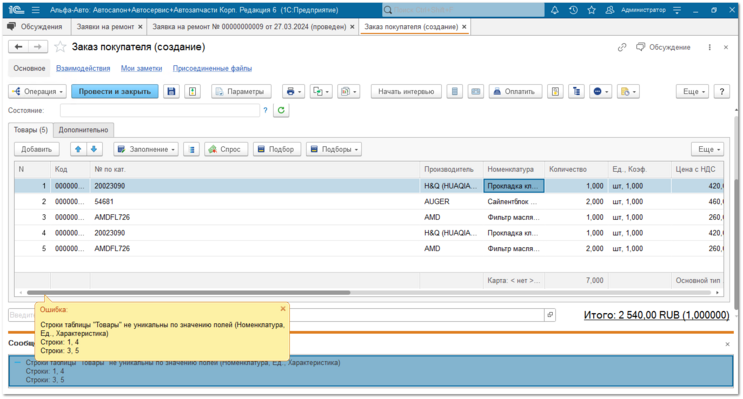Image resolution: width=743 pixels, height=399 pixels.
Task: Close the Заявки на ремонт tab
Action: [x=140, y=27]
